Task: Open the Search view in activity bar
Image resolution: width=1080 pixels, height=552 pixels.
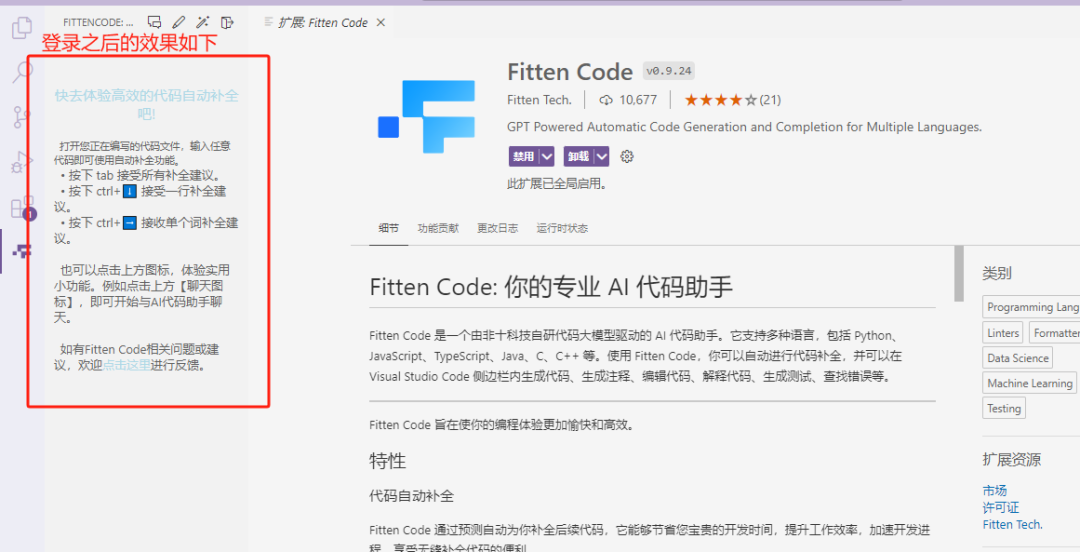Action: click(x=23, y=72)
